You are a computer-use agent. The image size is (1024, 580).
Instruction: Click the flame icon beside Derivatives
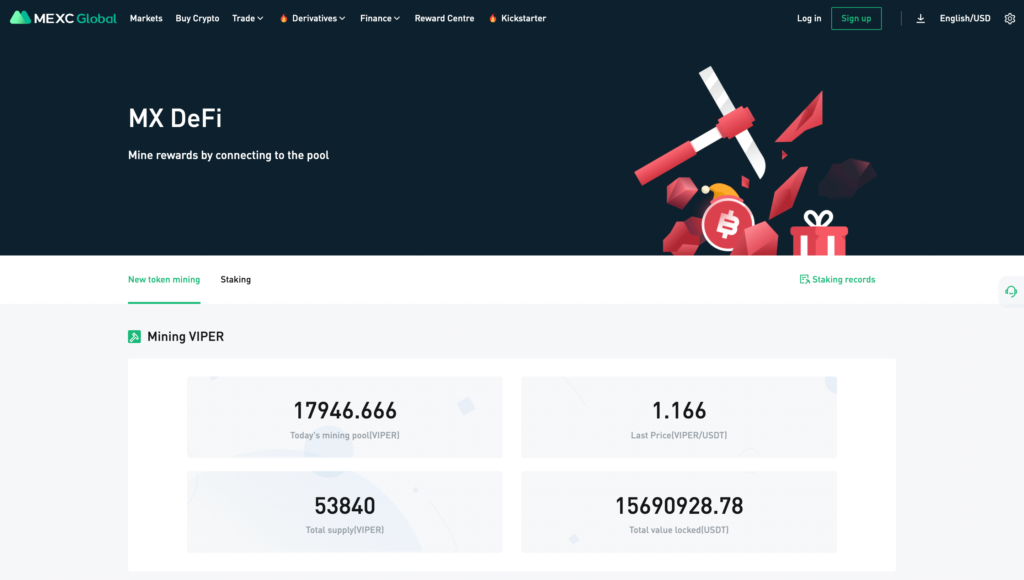tap(284, 18)
